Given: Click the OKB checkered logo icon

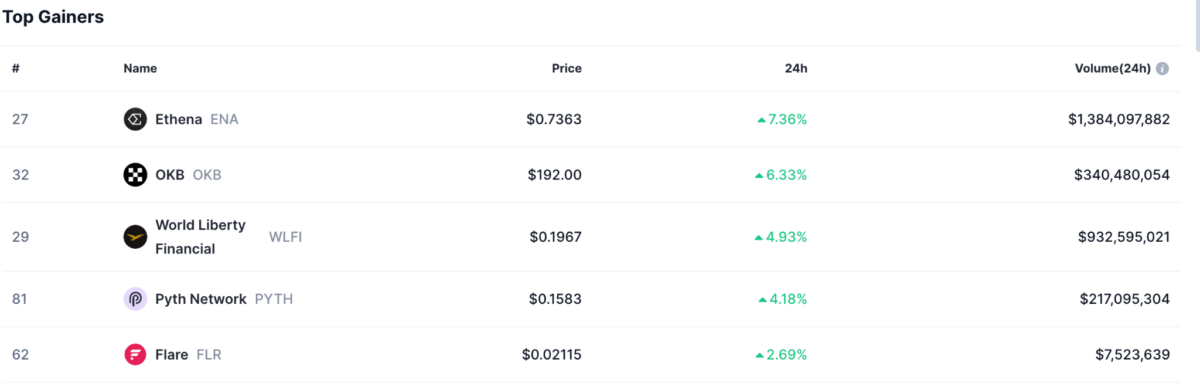Looking at the screenshot, I should pyautogui.click(x=135, y=175).
